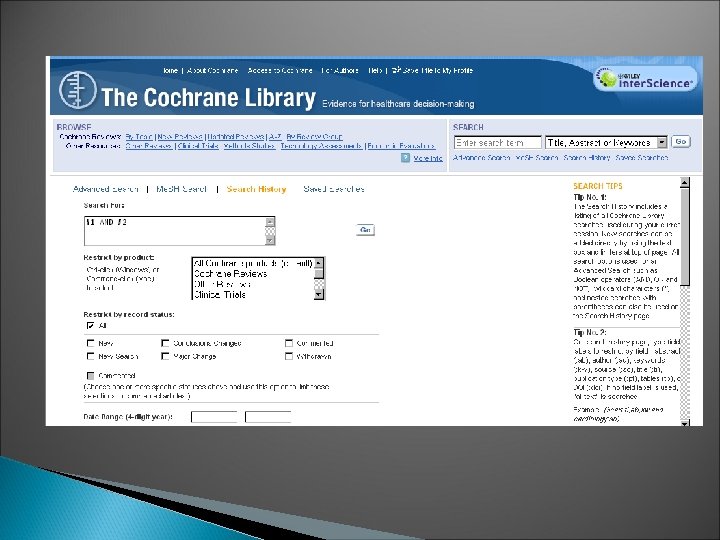Enable the Commented checkbox
Viewport: 720px width, 540px height.
point(288,343)
